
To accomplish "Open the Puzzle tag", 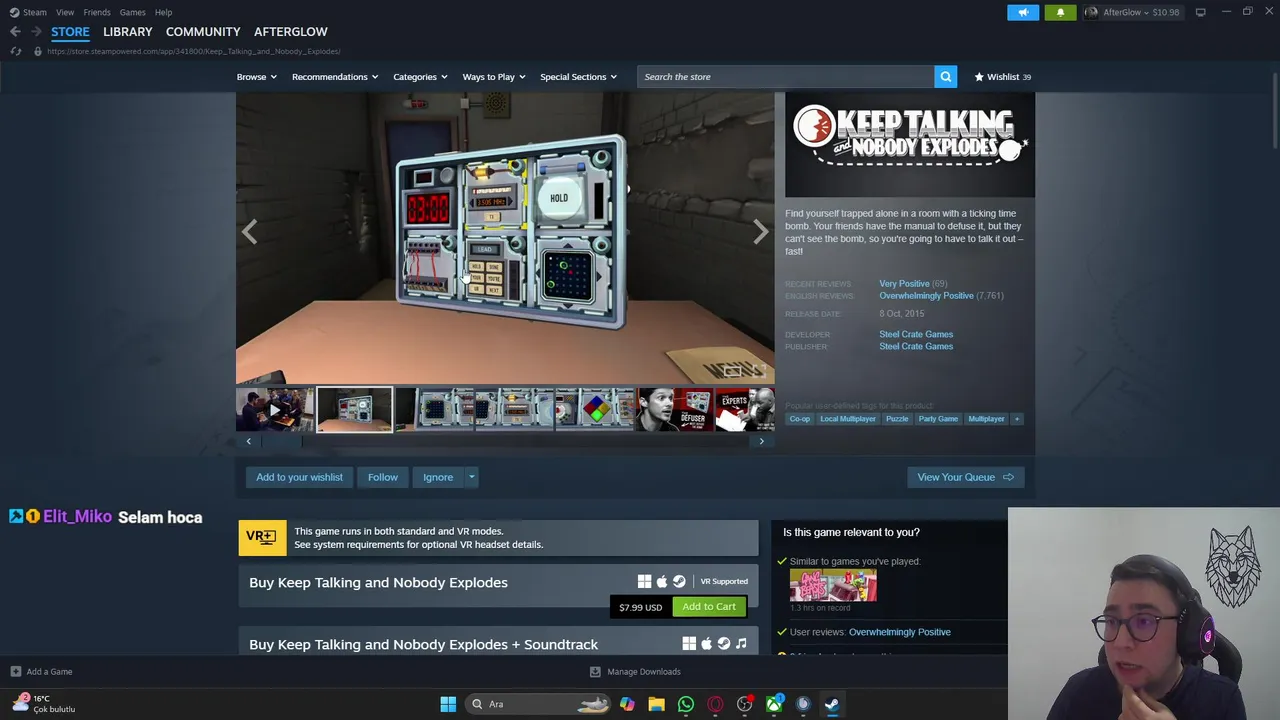I will [x=897, y=419].
